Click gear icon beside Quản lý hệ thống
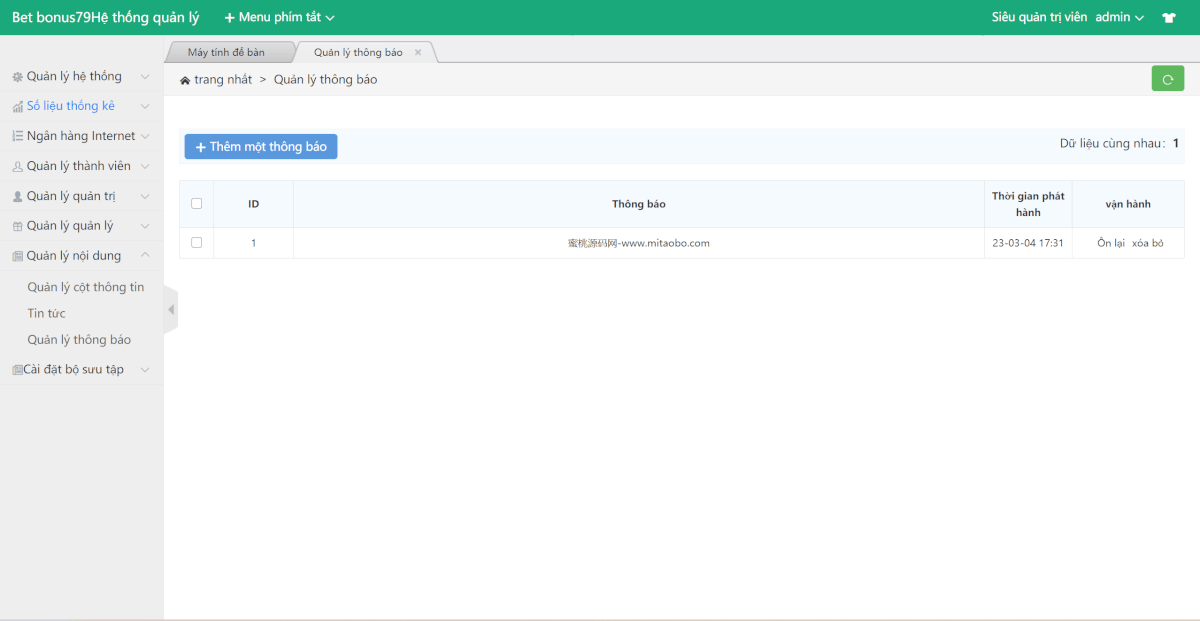Viewport: 1200px width, 621px height. (17, 77)
